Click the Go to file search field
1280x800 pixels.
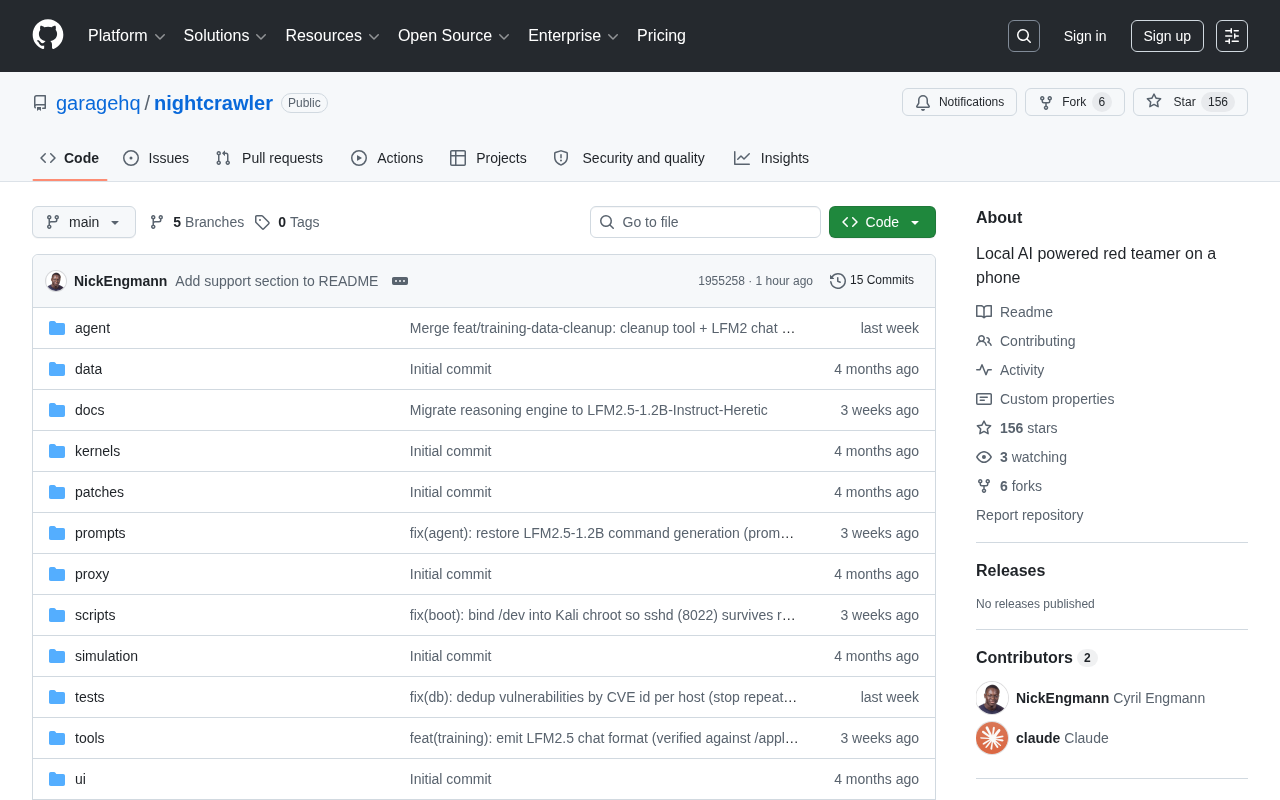[705, 222]
